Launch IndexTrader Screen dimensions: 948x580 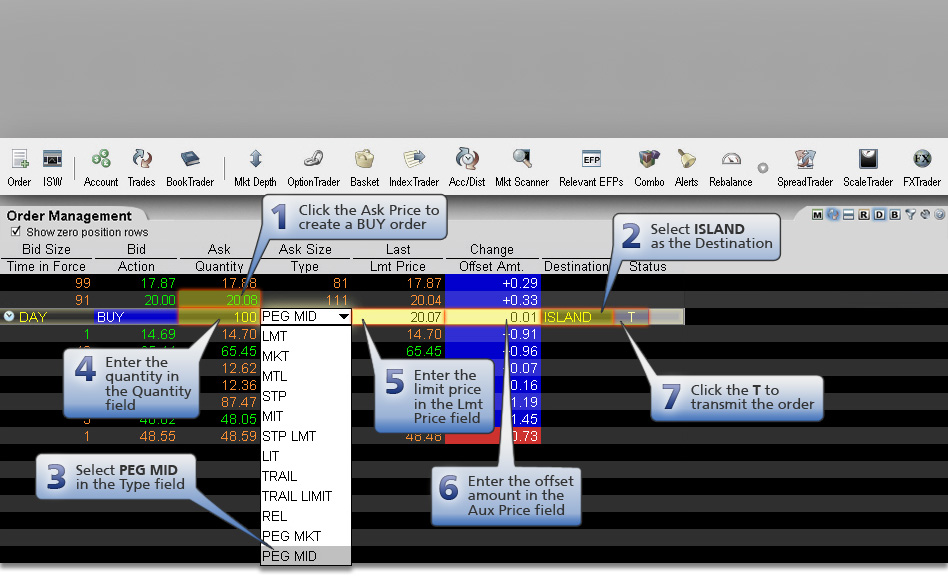click(x=414, y=168)
